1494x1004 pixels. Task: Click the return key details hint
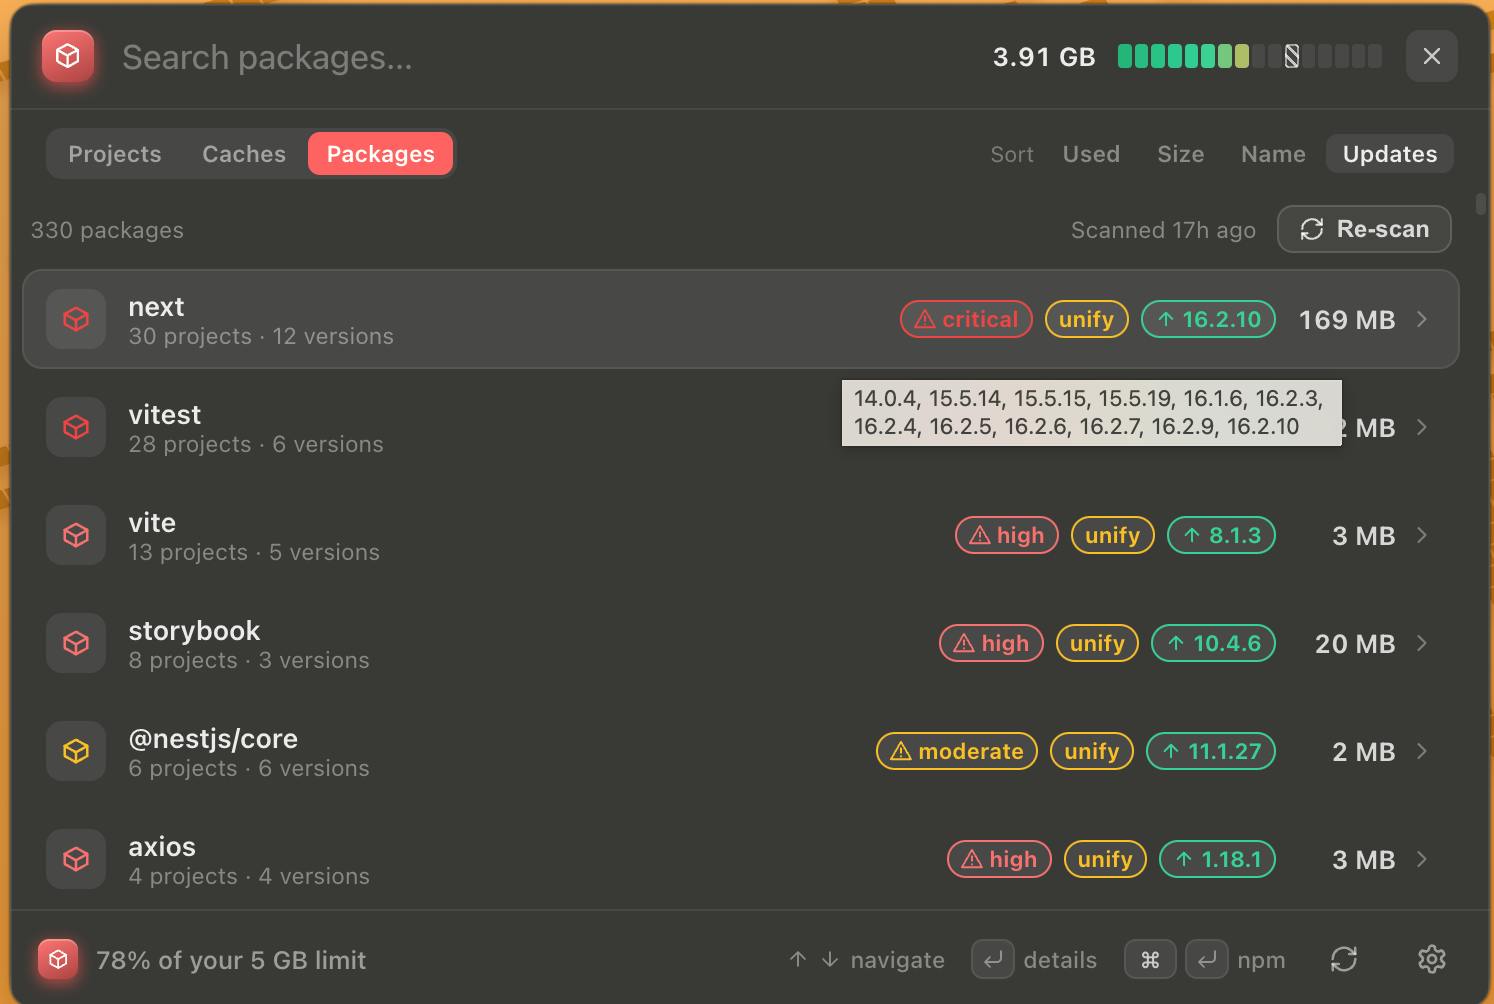pyautogui.click(x=992, y=959)
